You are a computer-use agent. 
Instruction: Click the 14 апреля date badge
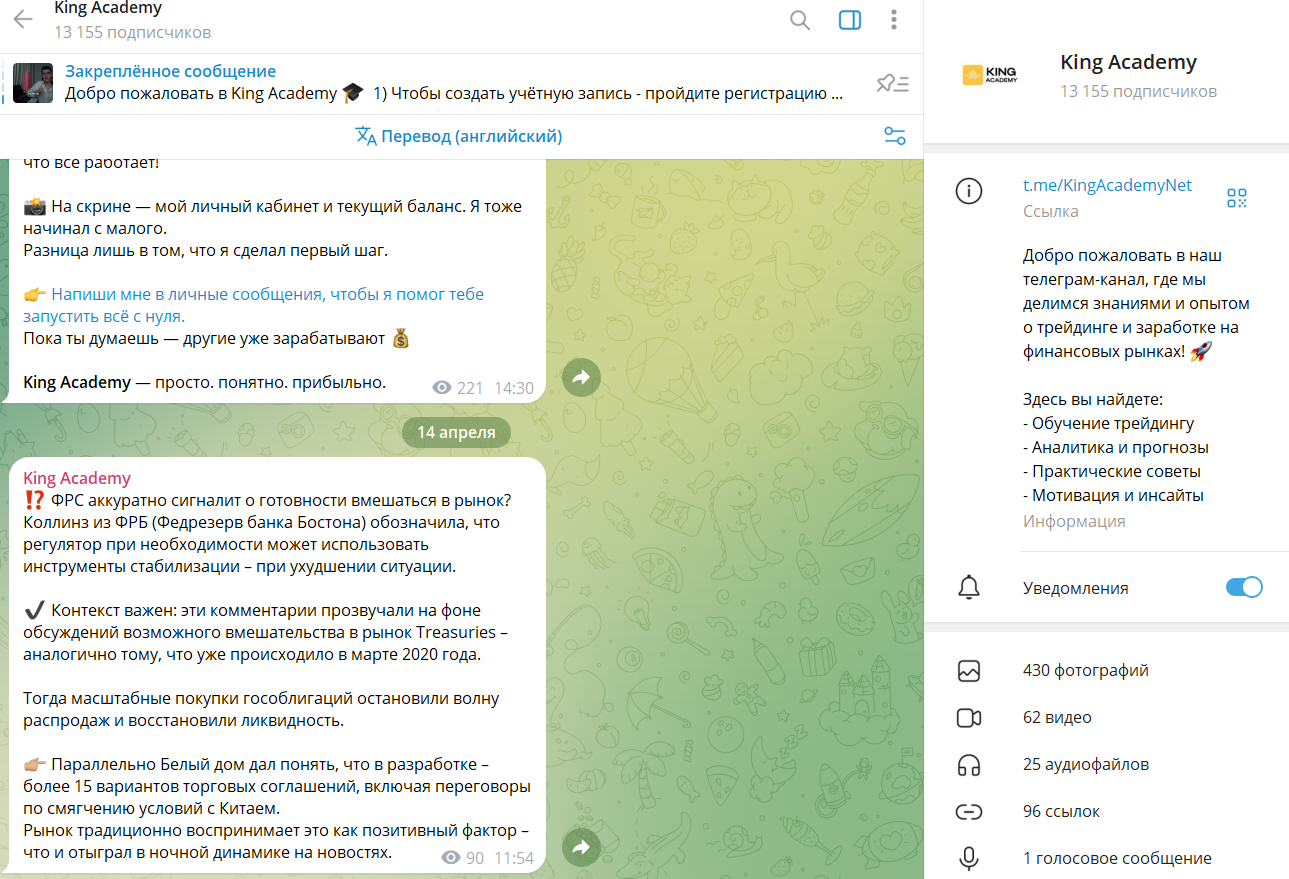pyautogui.click(x=456, y=433)
